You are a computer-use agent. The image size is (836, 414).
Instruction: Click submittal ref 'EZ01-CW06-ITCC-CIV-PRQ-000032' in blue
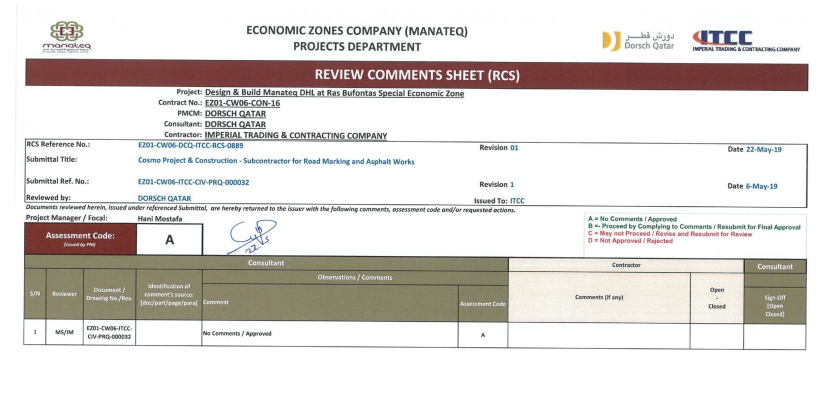pyautogui.click(x=193, y=182)
